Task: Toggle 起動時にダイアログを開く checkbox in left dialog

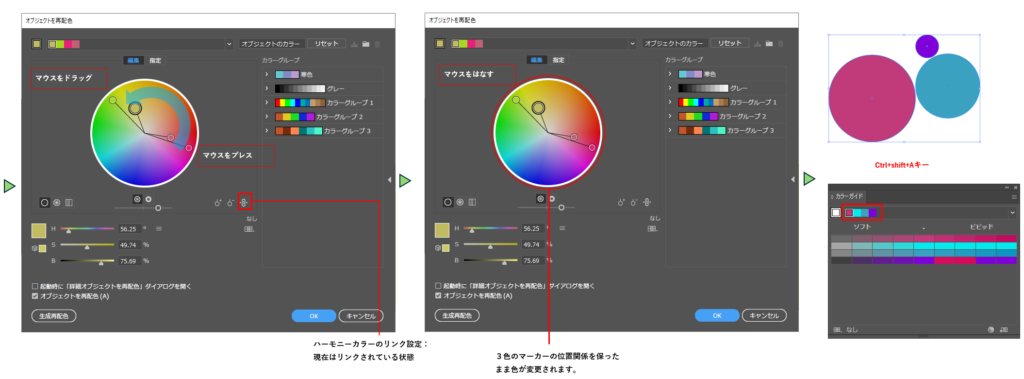Action: 35,286
